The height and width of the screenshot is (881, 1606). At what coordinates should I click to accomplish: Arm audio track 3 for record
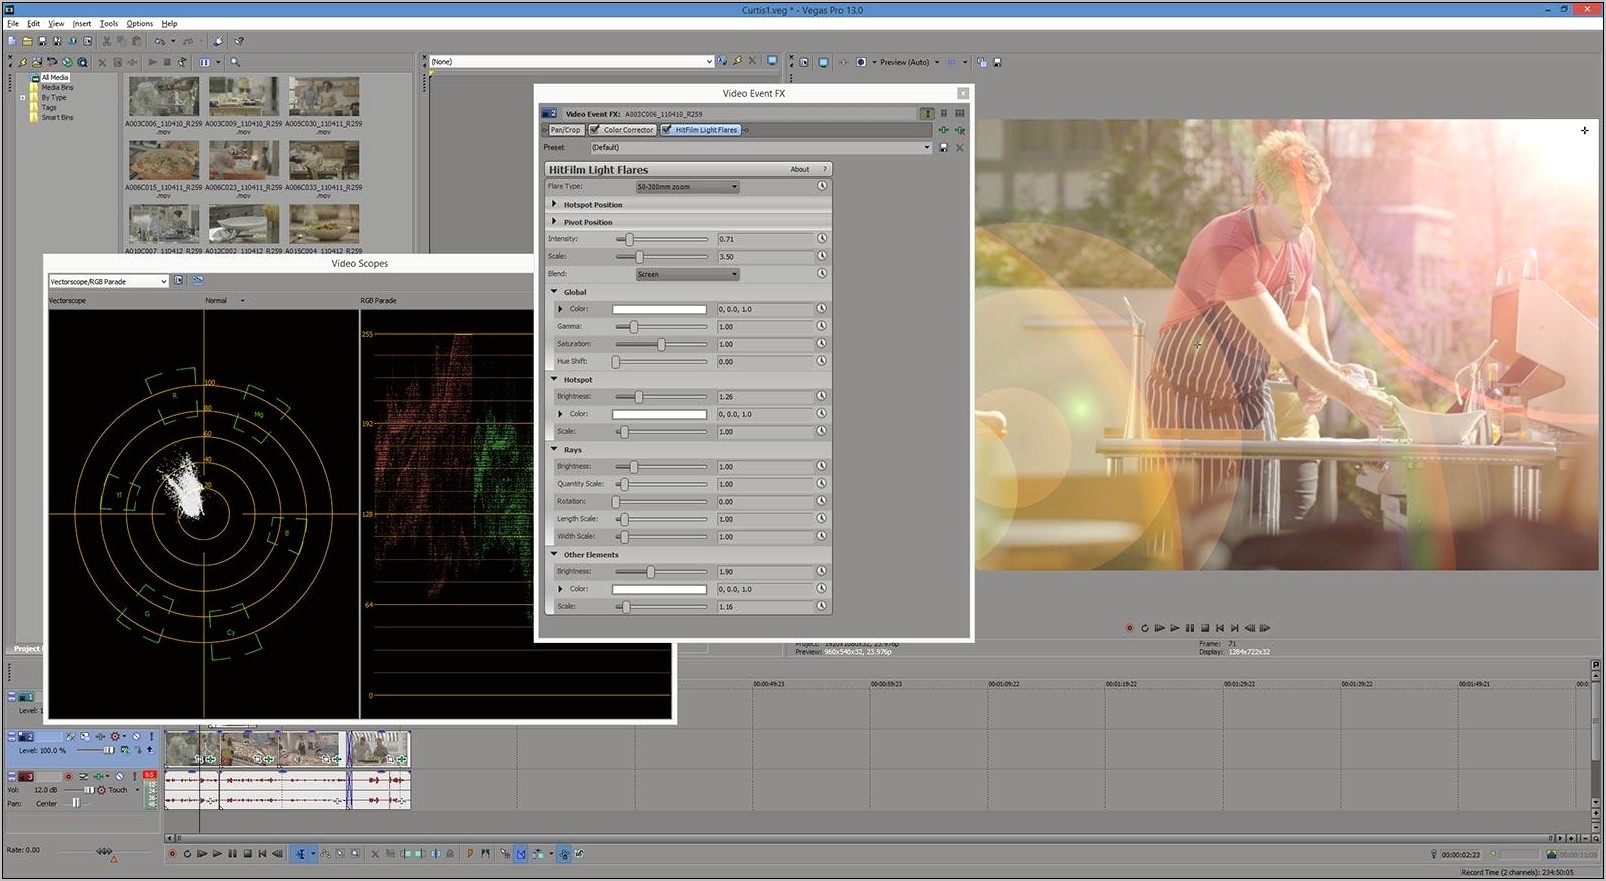tap(68, 776)
